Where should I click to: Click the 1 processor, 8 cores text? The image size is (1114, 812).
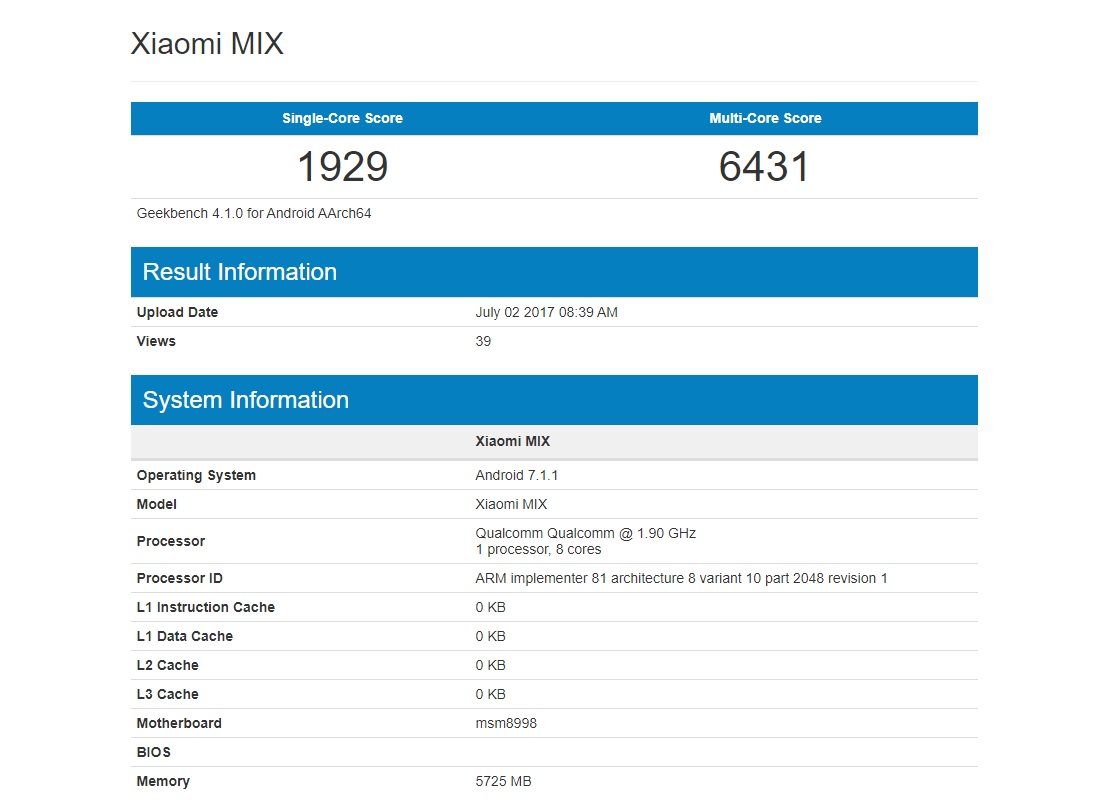click(538, 550)
